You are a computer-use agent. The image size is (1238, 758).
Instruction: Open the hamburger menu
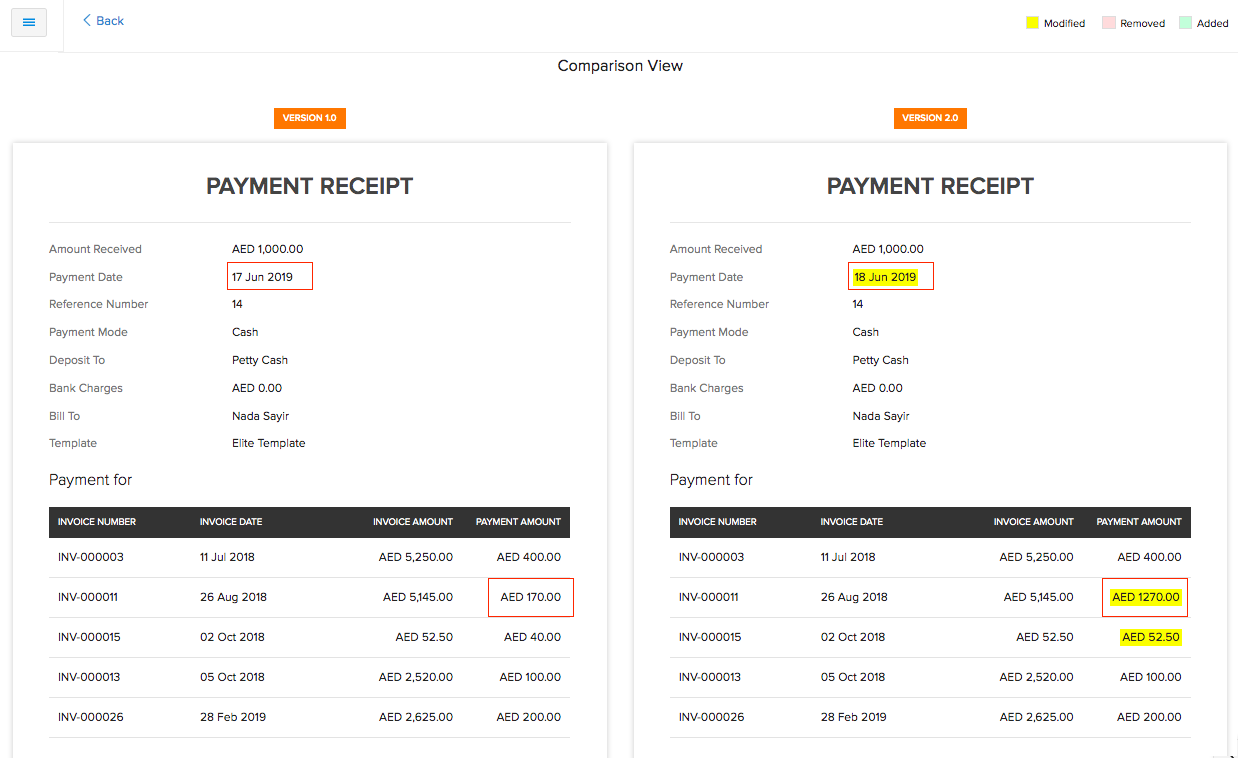click(x=29, y=22)
